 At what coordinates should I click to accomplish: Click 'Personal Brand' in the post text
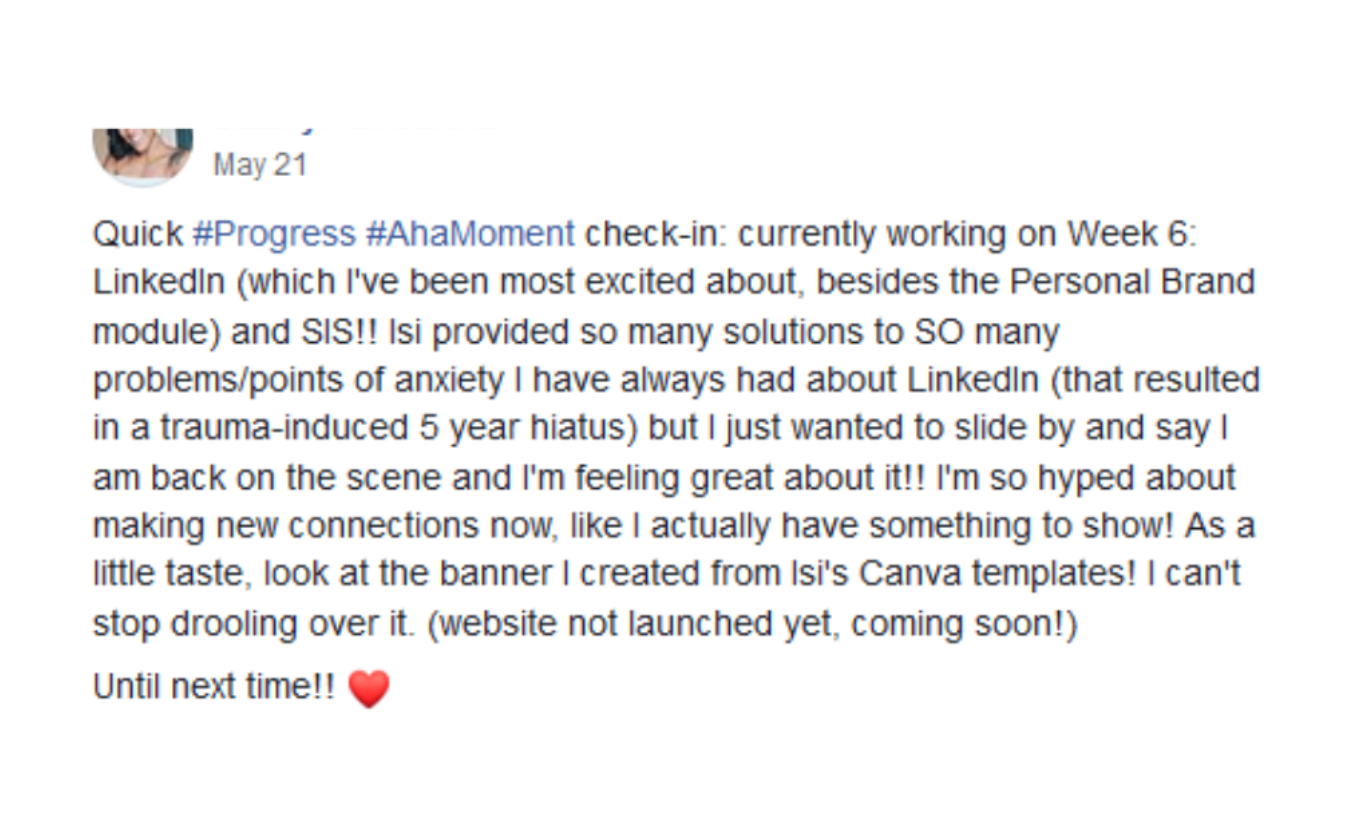1132,282
